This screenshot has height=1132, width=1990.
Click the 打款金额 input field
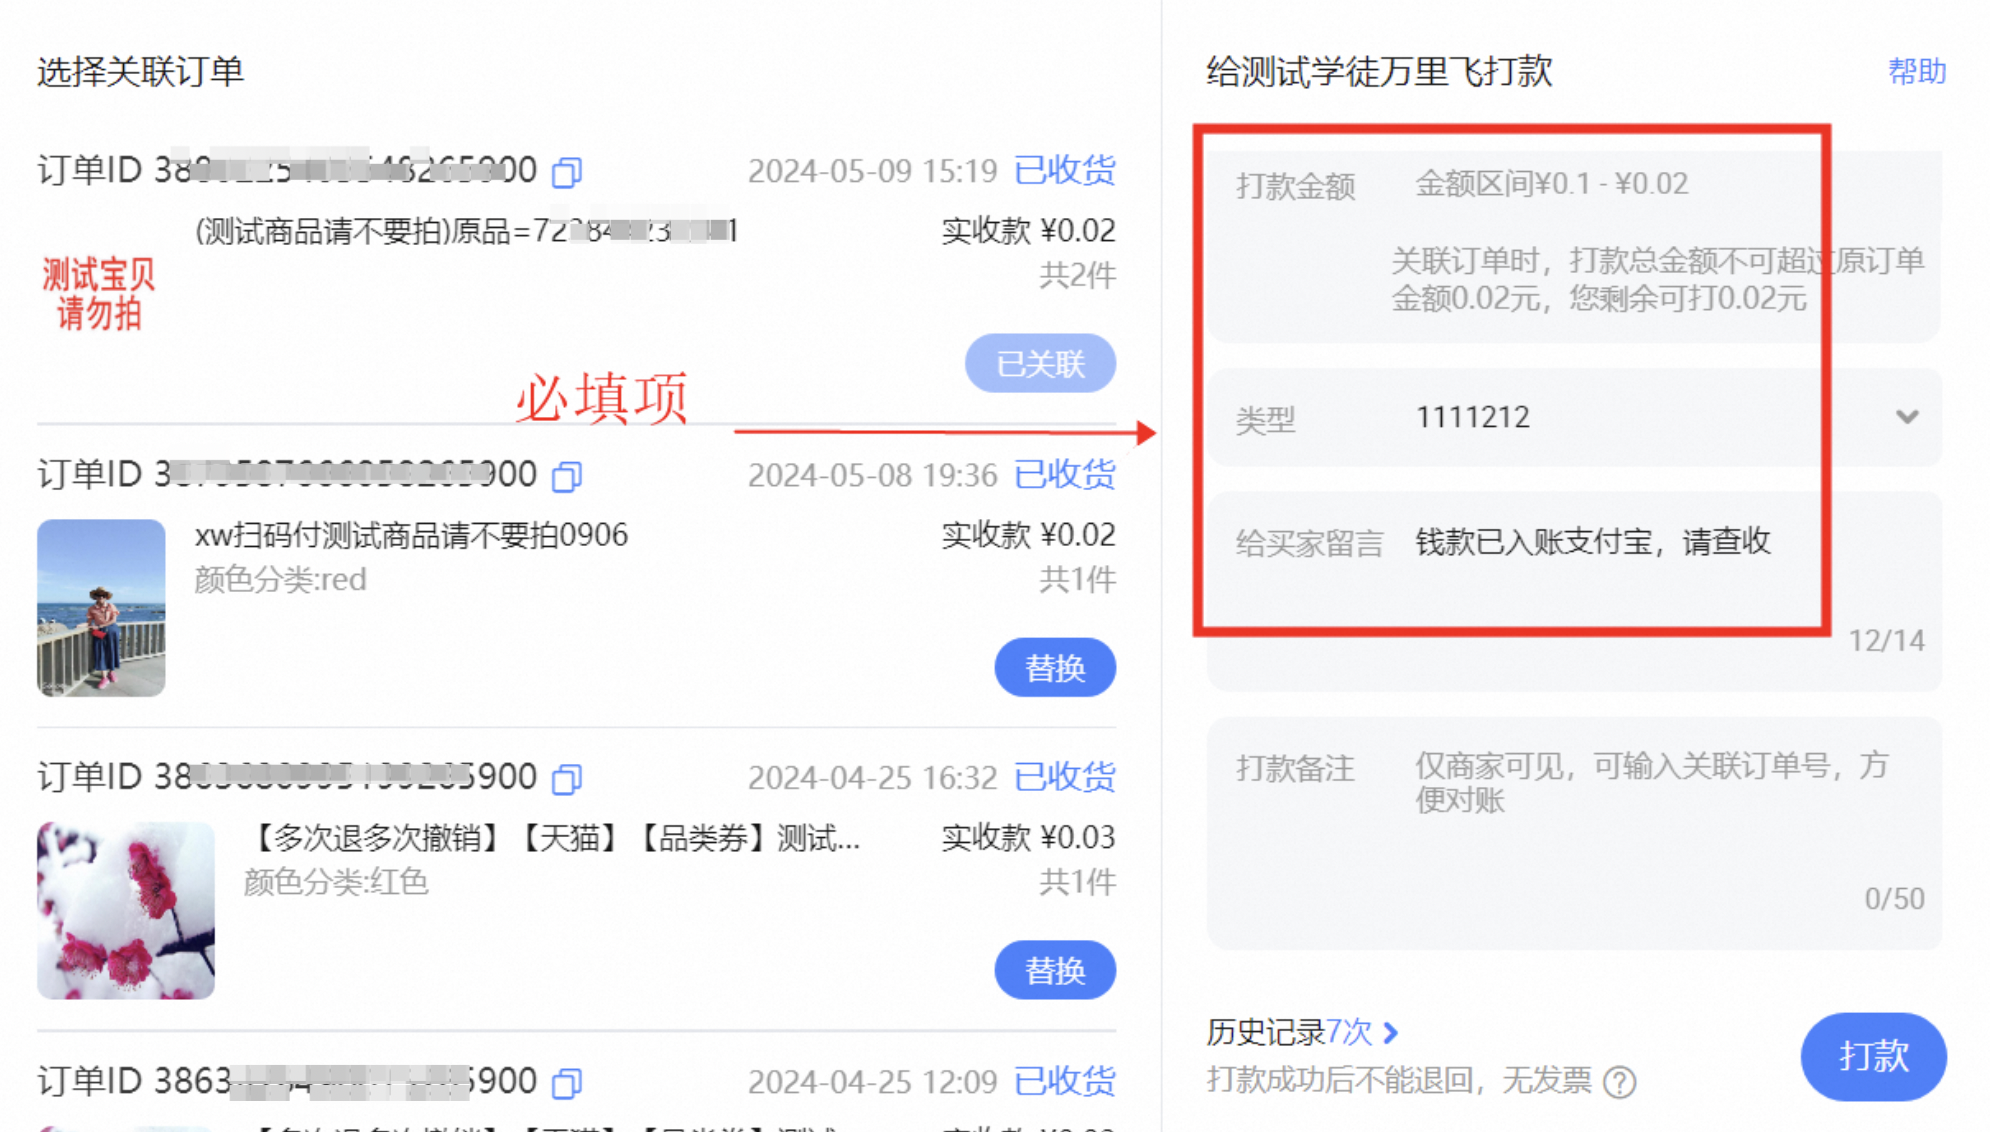(x=1574, y=245)
